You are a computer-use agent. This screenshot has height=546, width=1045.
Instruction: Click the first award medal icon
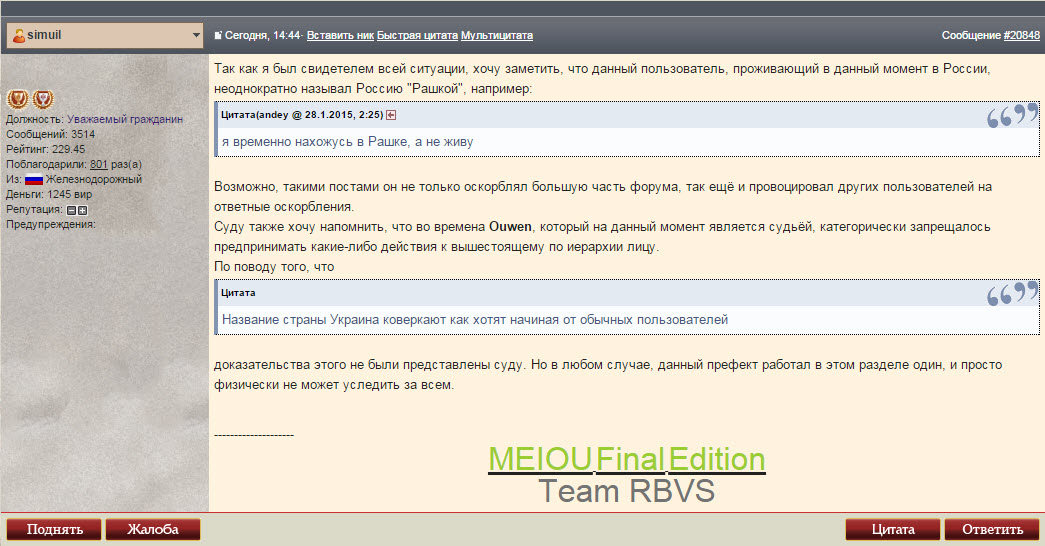(17, 99)
